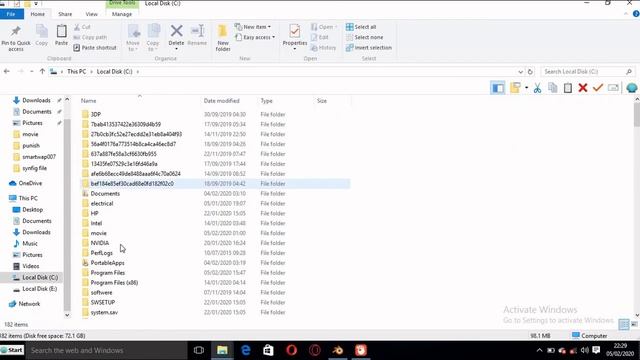Click Cut in Clipboard group

click(x=82, y=27)
